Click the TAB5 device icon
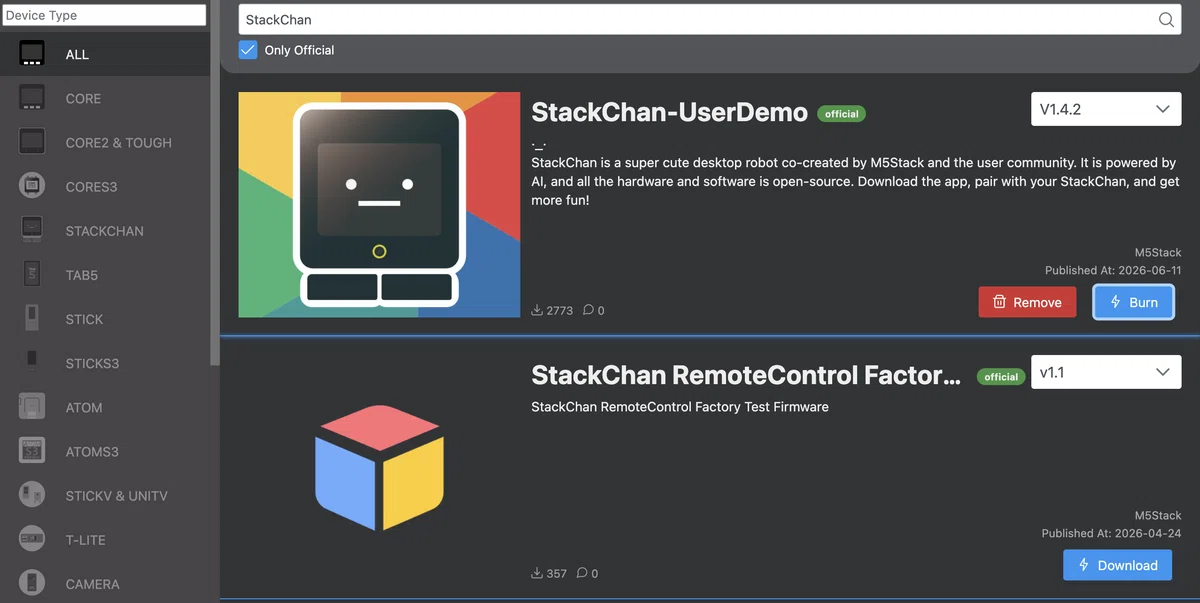The image size is (1200, 603). (x=32, y=274)
